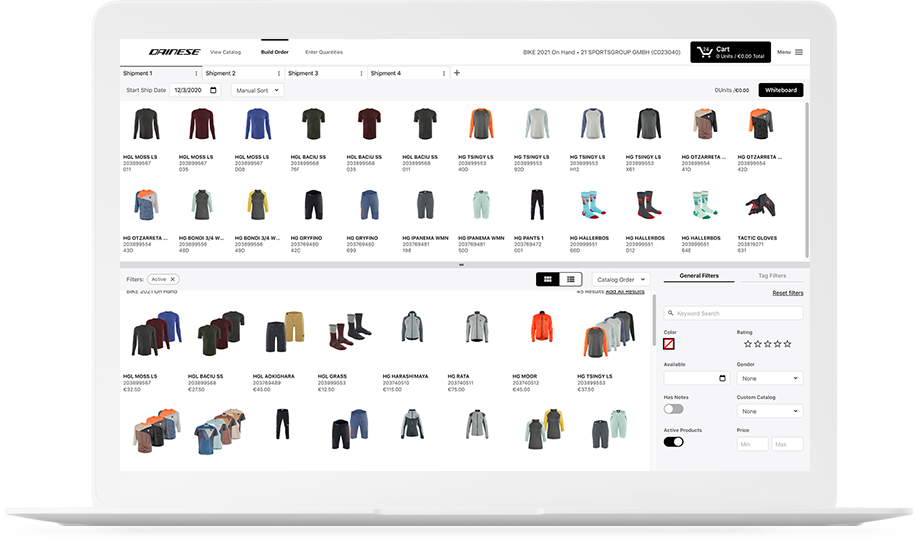Screen dimensions: 917x538
Task: Open HG MOOR orange jacket in catalog
Action: point(541,326)
